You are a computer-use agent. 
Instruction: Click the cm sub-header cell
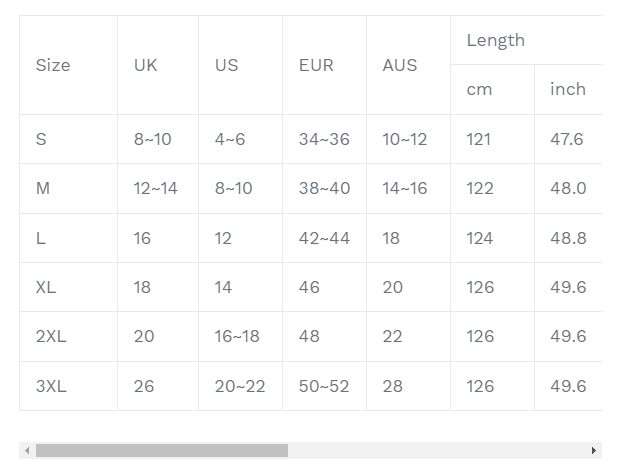(x=492, y=89)
